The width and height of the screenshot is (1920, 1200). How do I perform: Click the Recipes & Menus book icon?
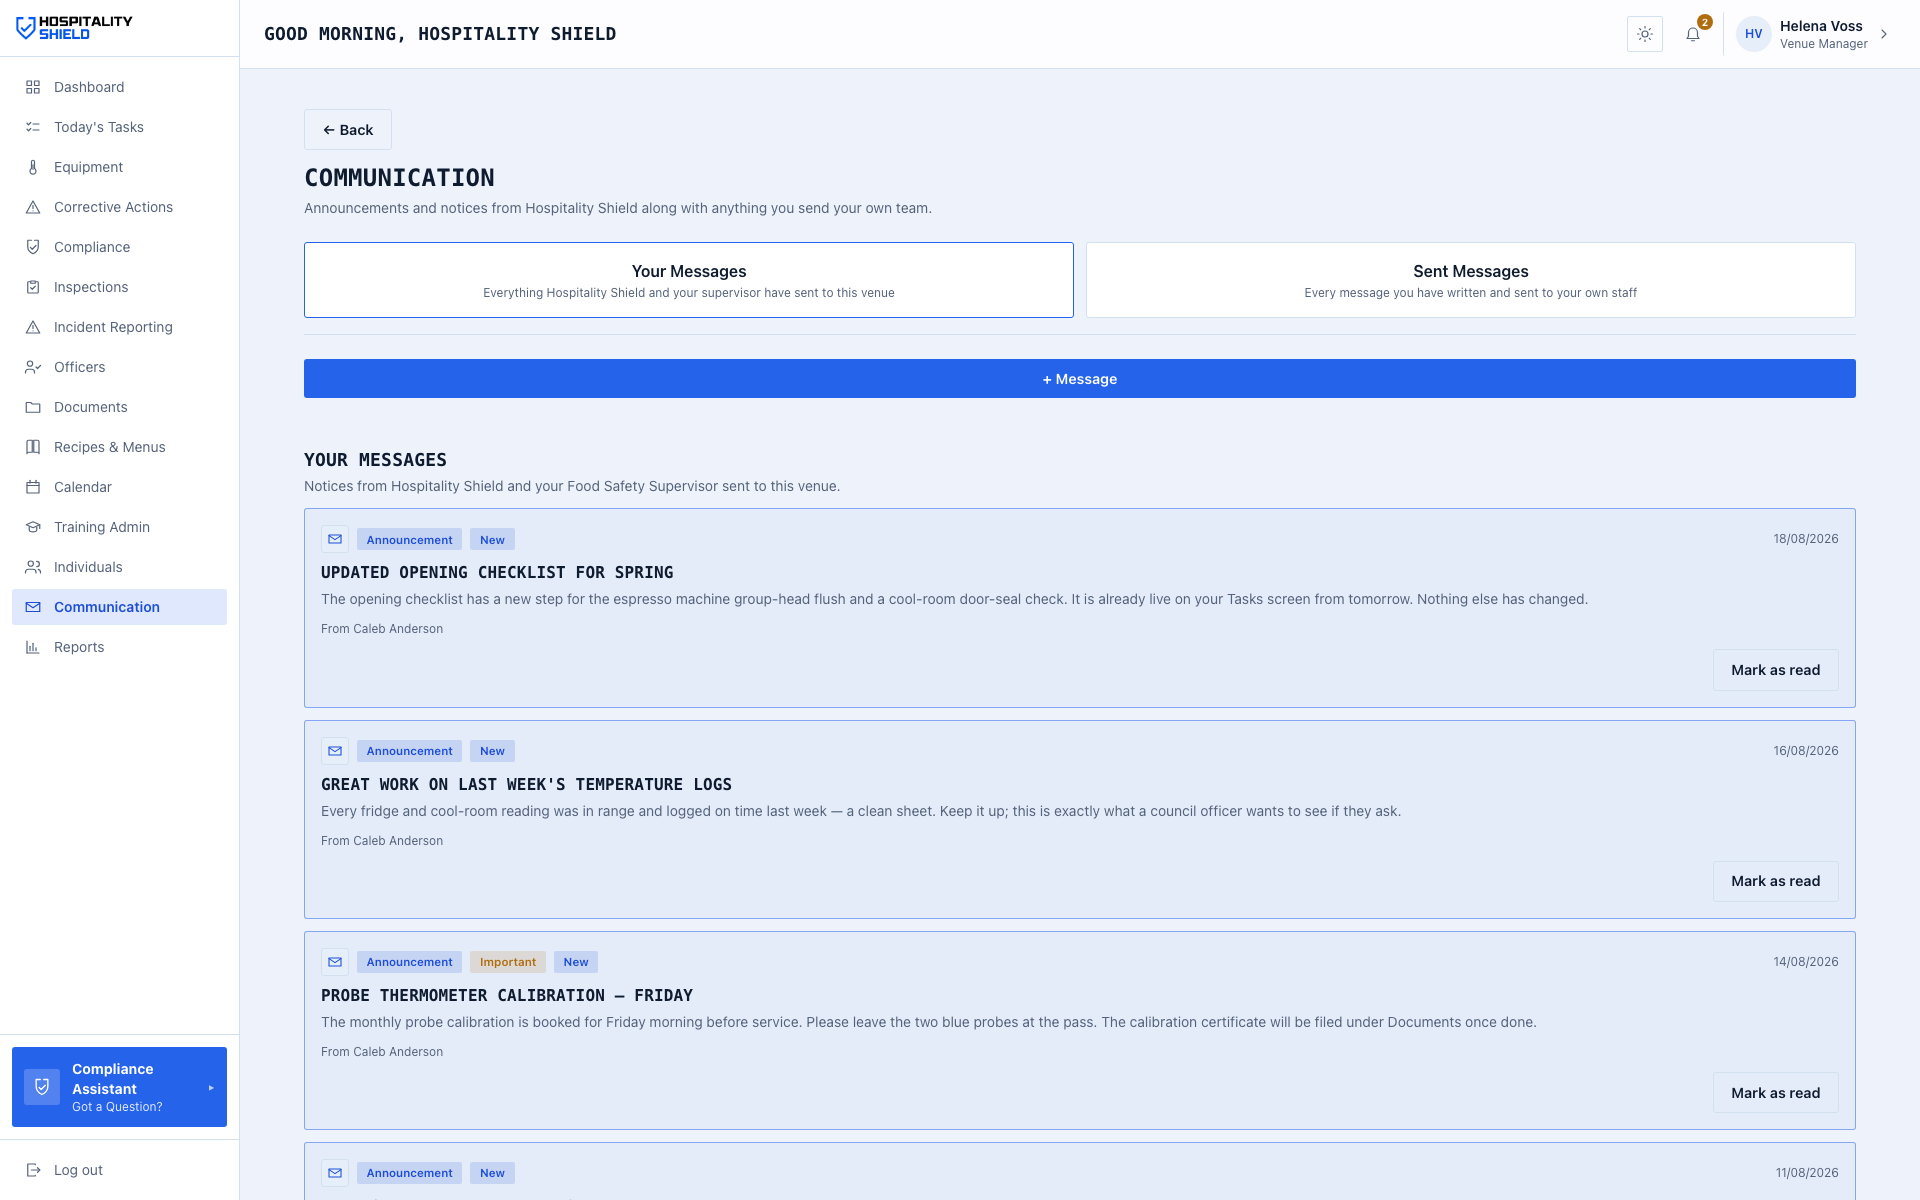33,447
